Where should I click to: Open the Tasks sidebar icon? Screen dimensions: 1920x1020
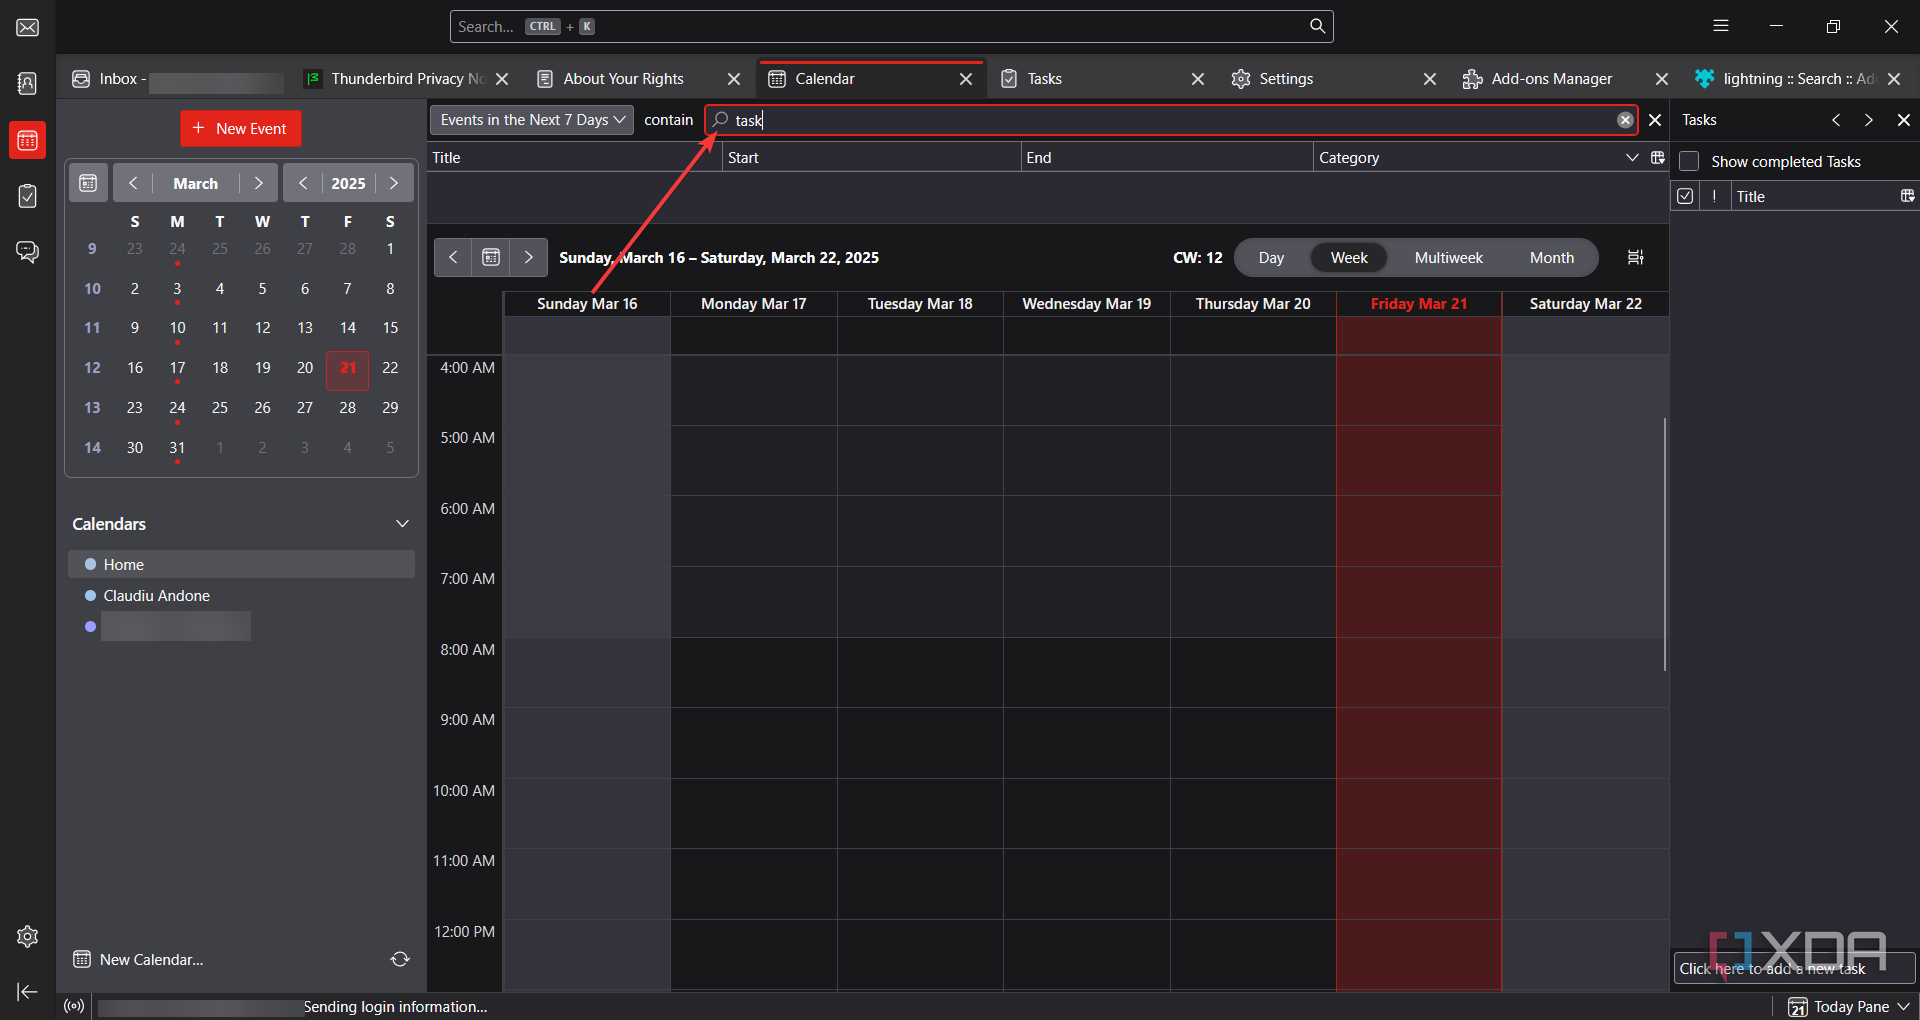pos(28,196)
